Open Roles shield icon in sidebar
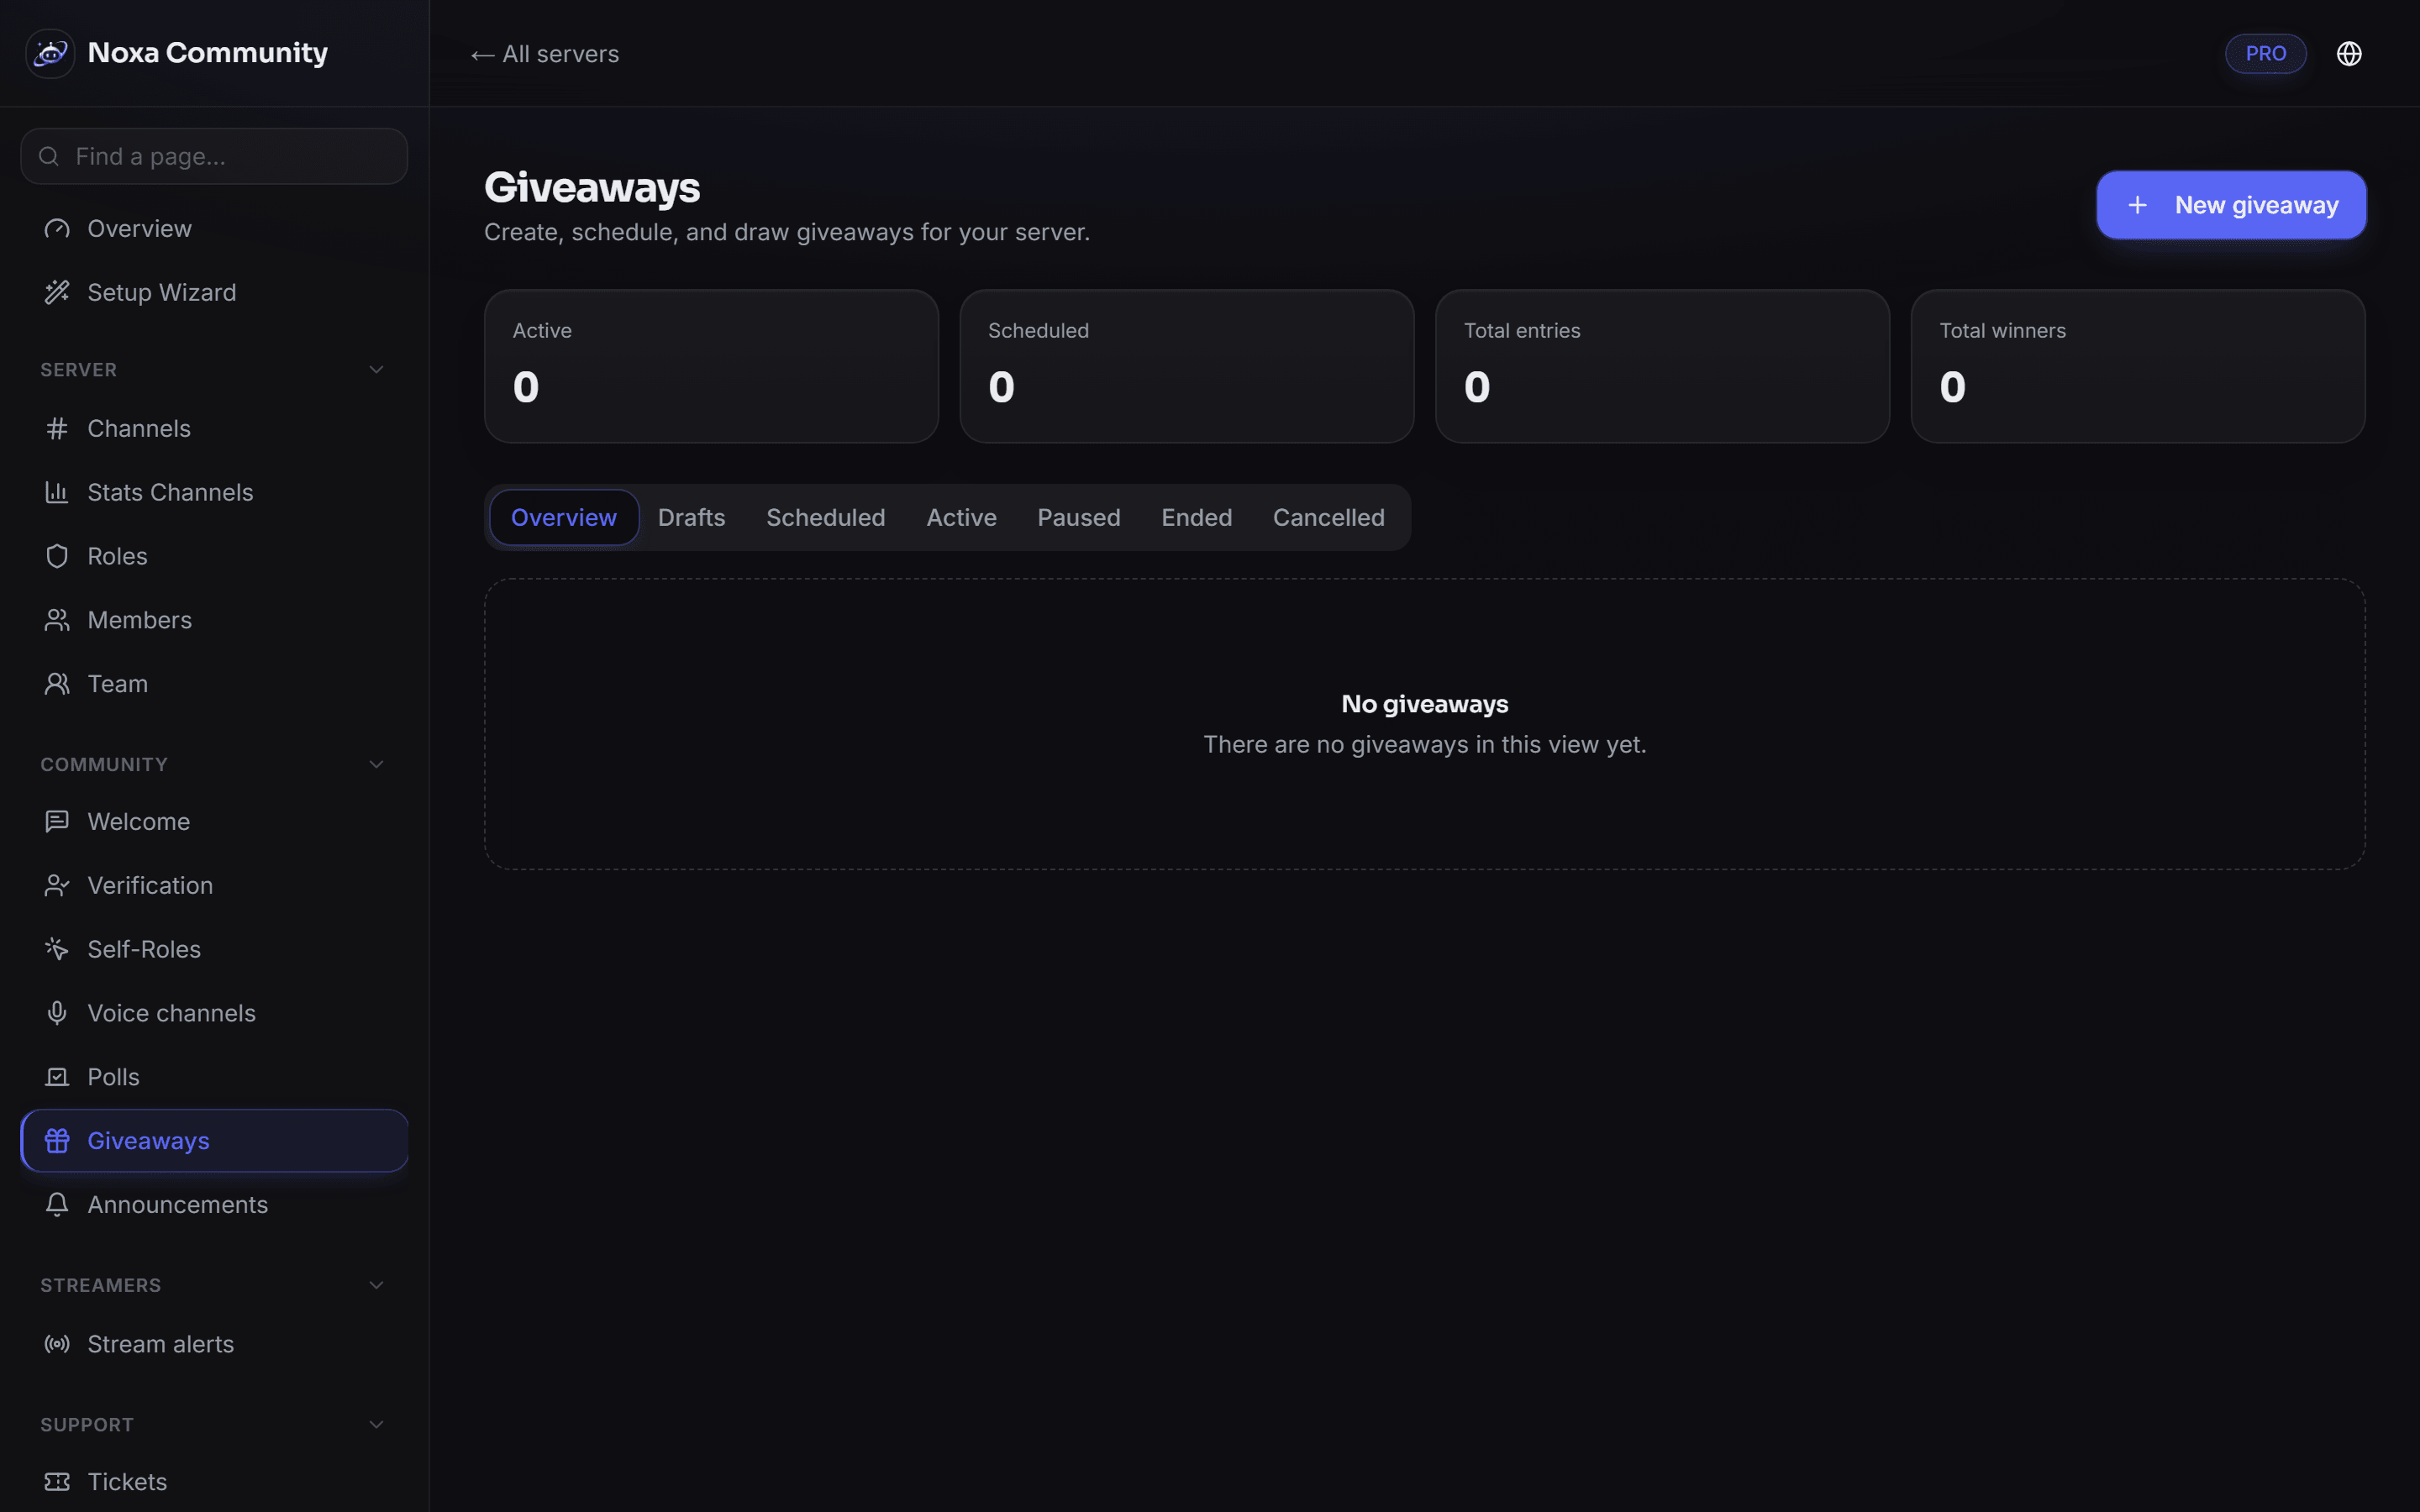Viewport: 2420px width, 1512px height. pos(57,556)
